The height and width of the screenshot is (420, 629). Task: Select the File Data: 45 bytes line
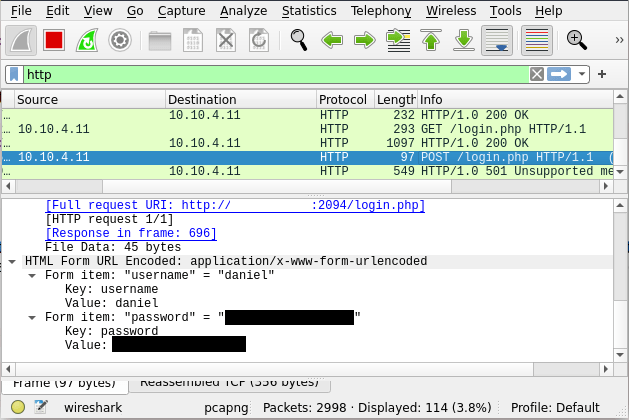113,247
